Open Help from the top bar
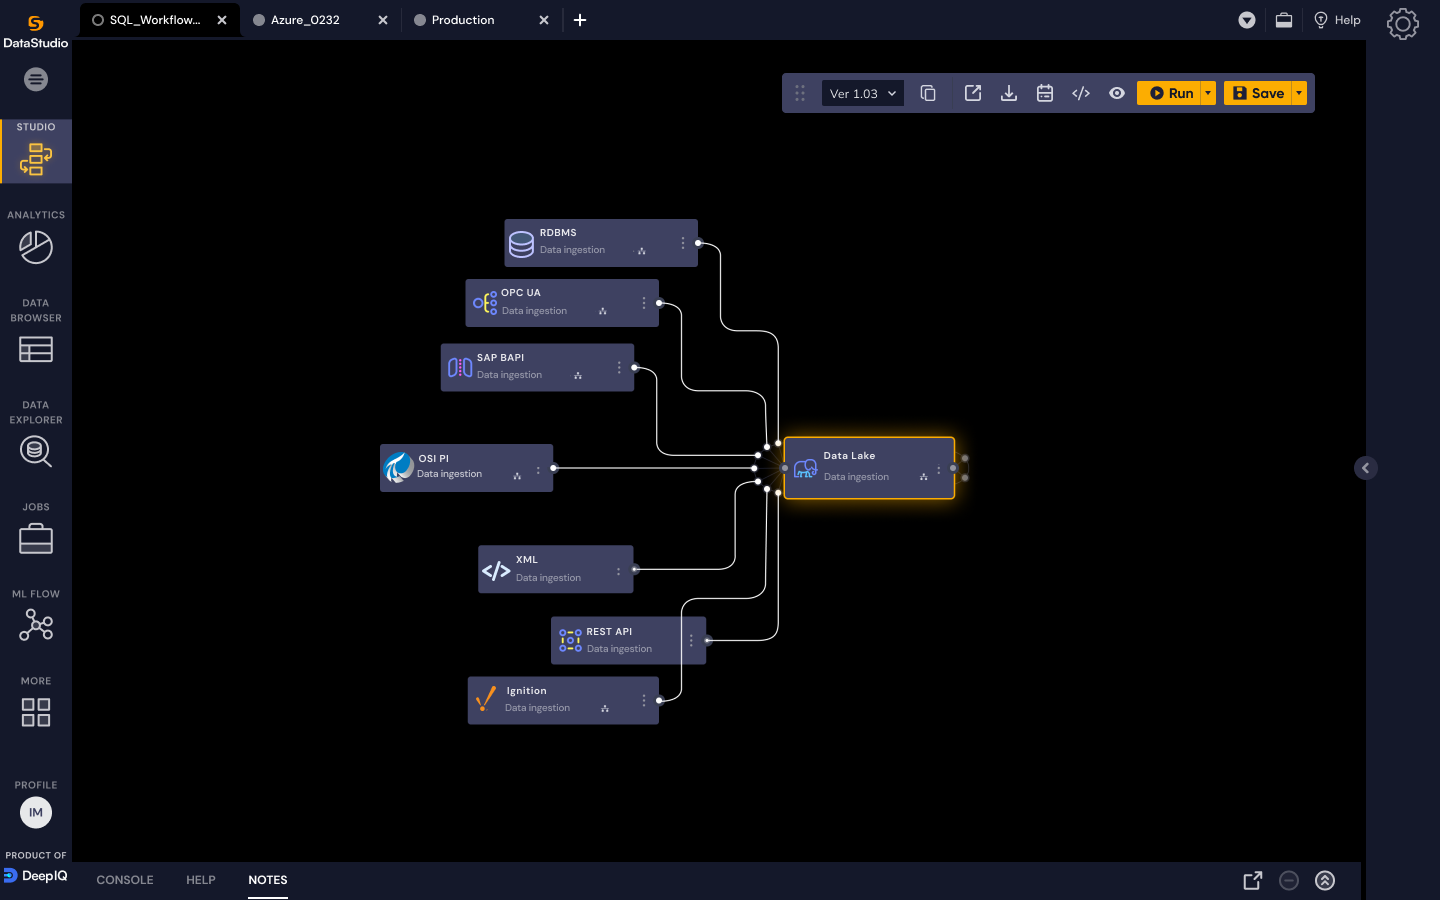Viewport: 1440px width, 900px height. coord(1337,20)
